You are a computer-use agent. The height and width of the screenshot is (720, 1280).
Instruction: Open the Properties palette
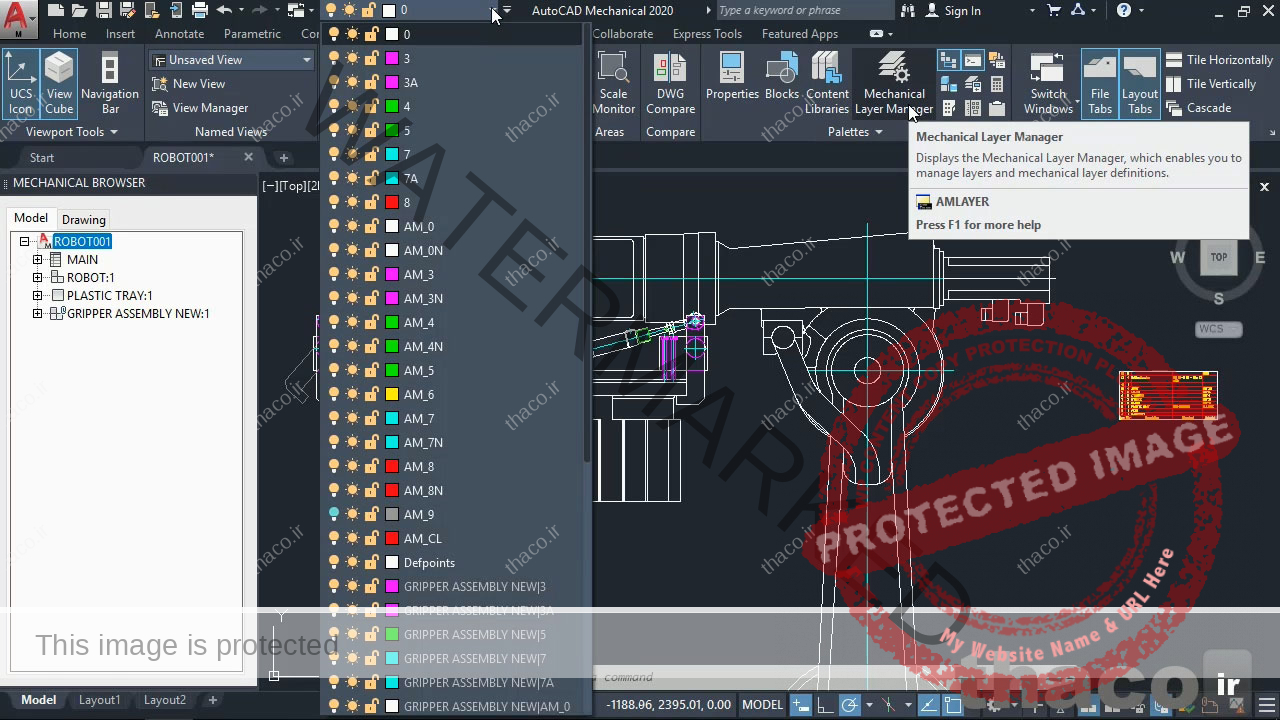coord(732,78)
